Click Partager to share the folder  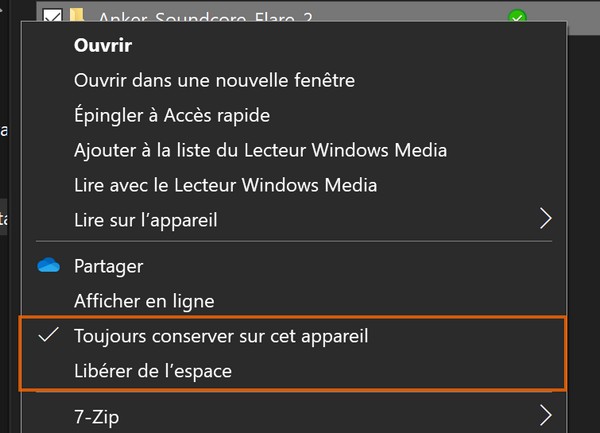point(108,266)
